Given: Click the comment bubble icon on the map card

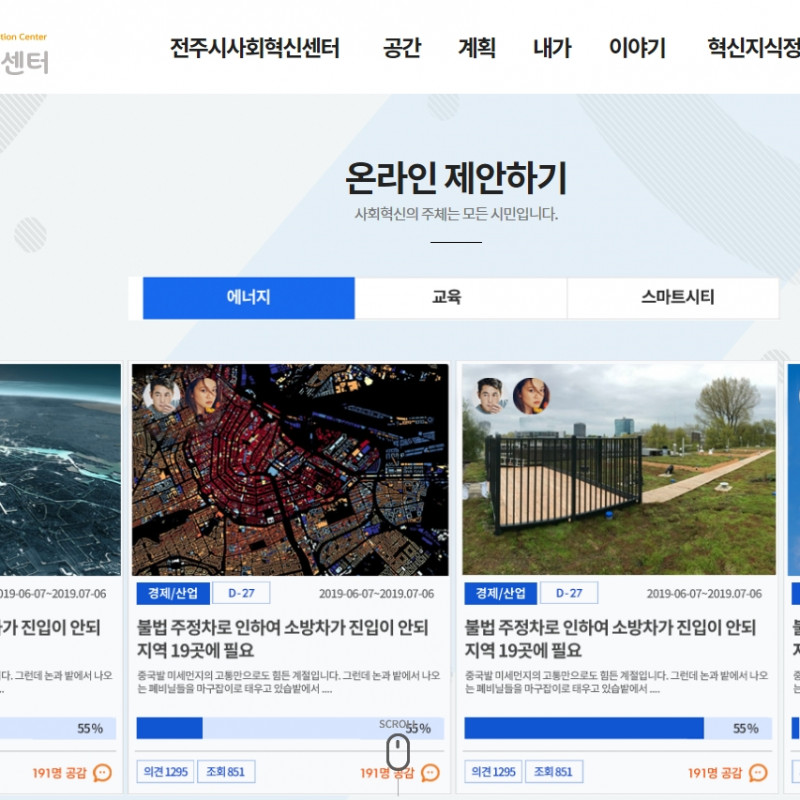Looking at the screenshot, I should [x=430, y=773].
